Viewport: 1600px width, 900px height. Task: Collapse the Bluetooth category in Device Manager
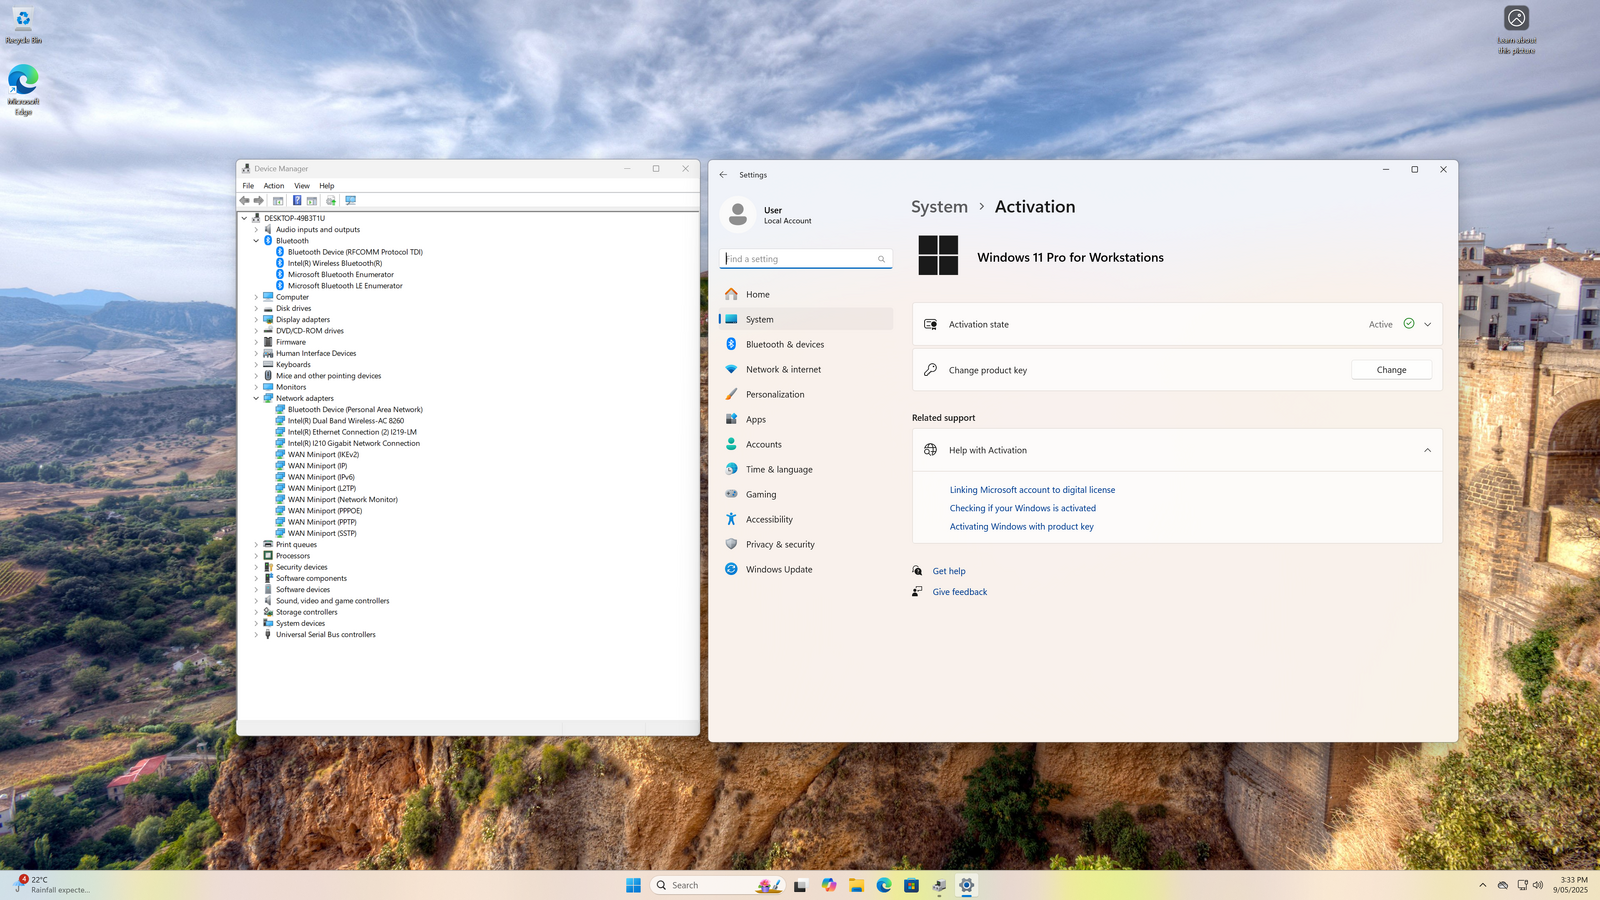pos(256,241)
